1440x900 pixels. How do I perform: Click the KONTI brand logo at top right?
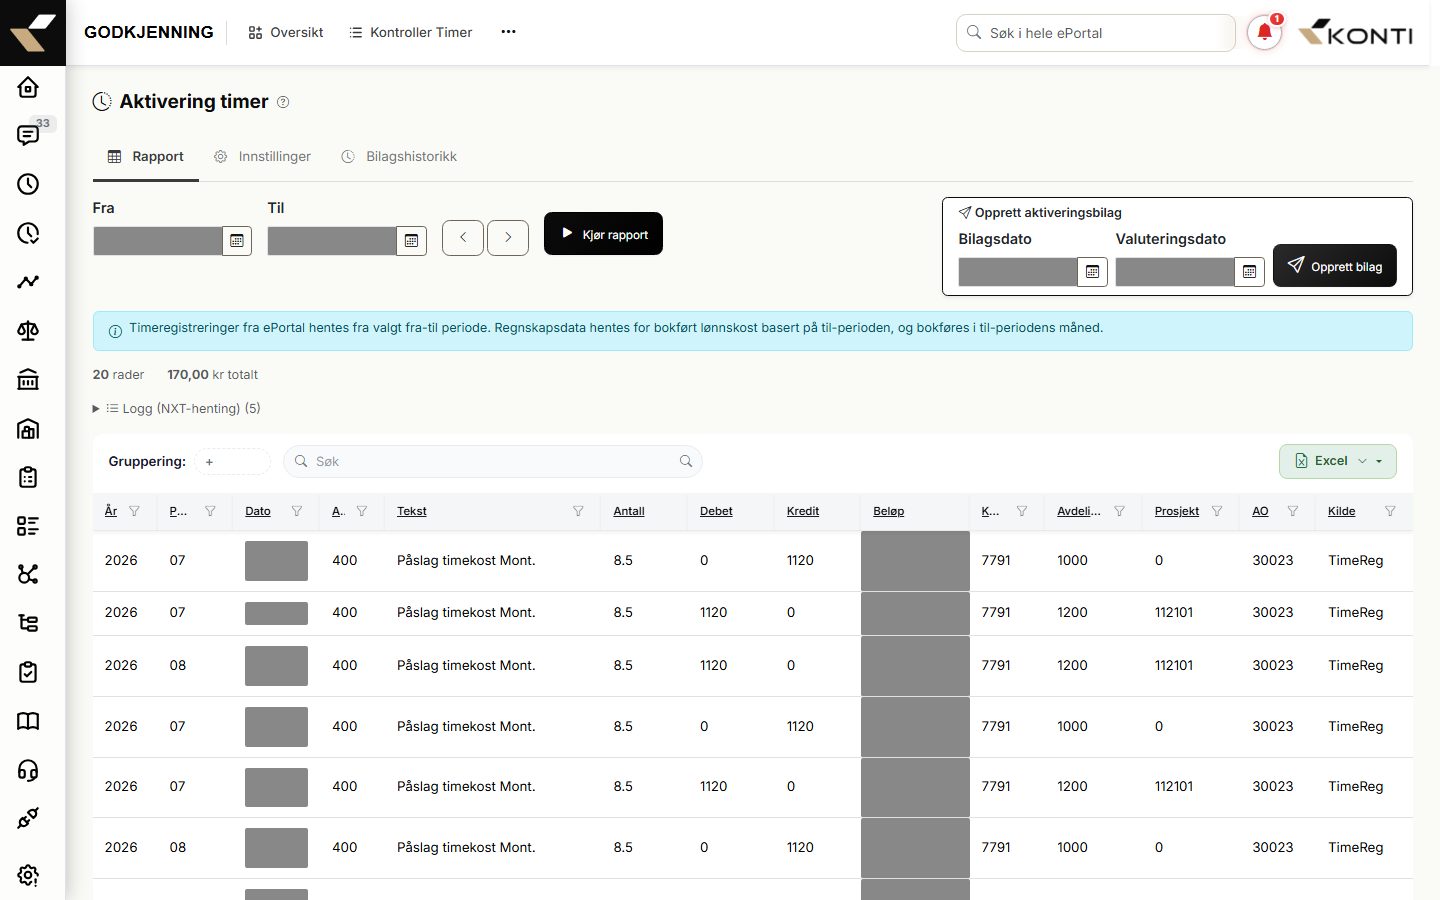(x=1355, y=33)
